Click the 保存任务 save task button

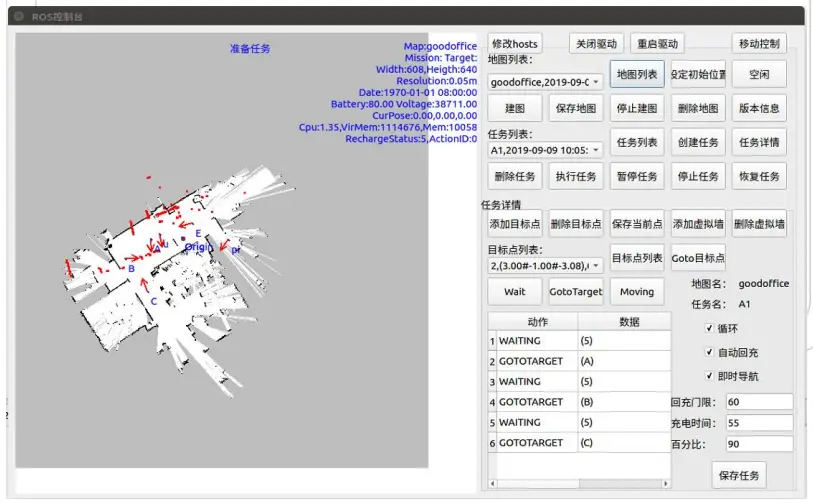click(x=740, y=477)
